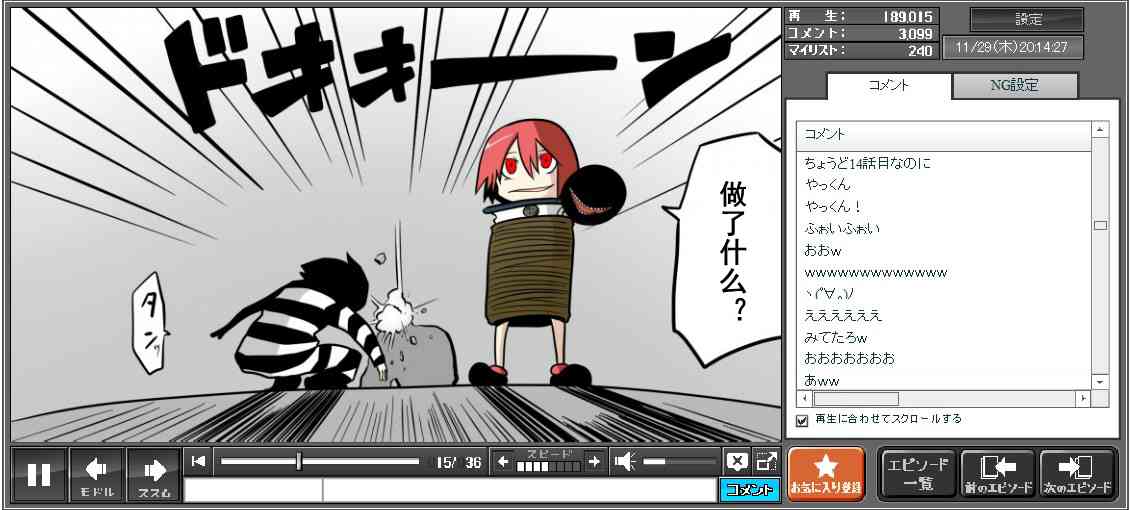Increase speed with the right arrow

click(x=594, y=461)
